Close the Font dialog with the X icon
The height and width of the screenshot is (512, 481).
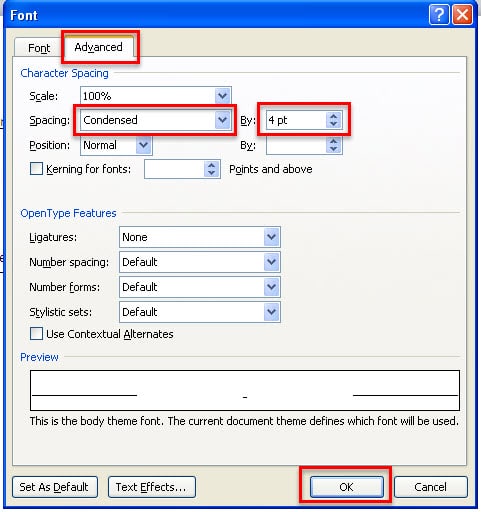[462, 15]
